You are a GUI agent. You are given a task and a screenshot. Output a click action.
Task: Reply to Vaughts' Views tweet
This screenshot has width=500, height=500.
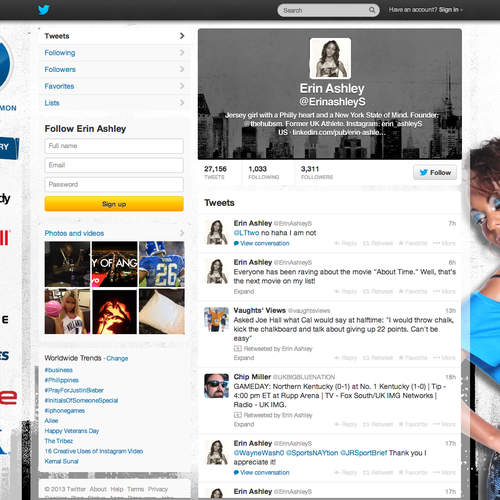click(x=345, y=358)
